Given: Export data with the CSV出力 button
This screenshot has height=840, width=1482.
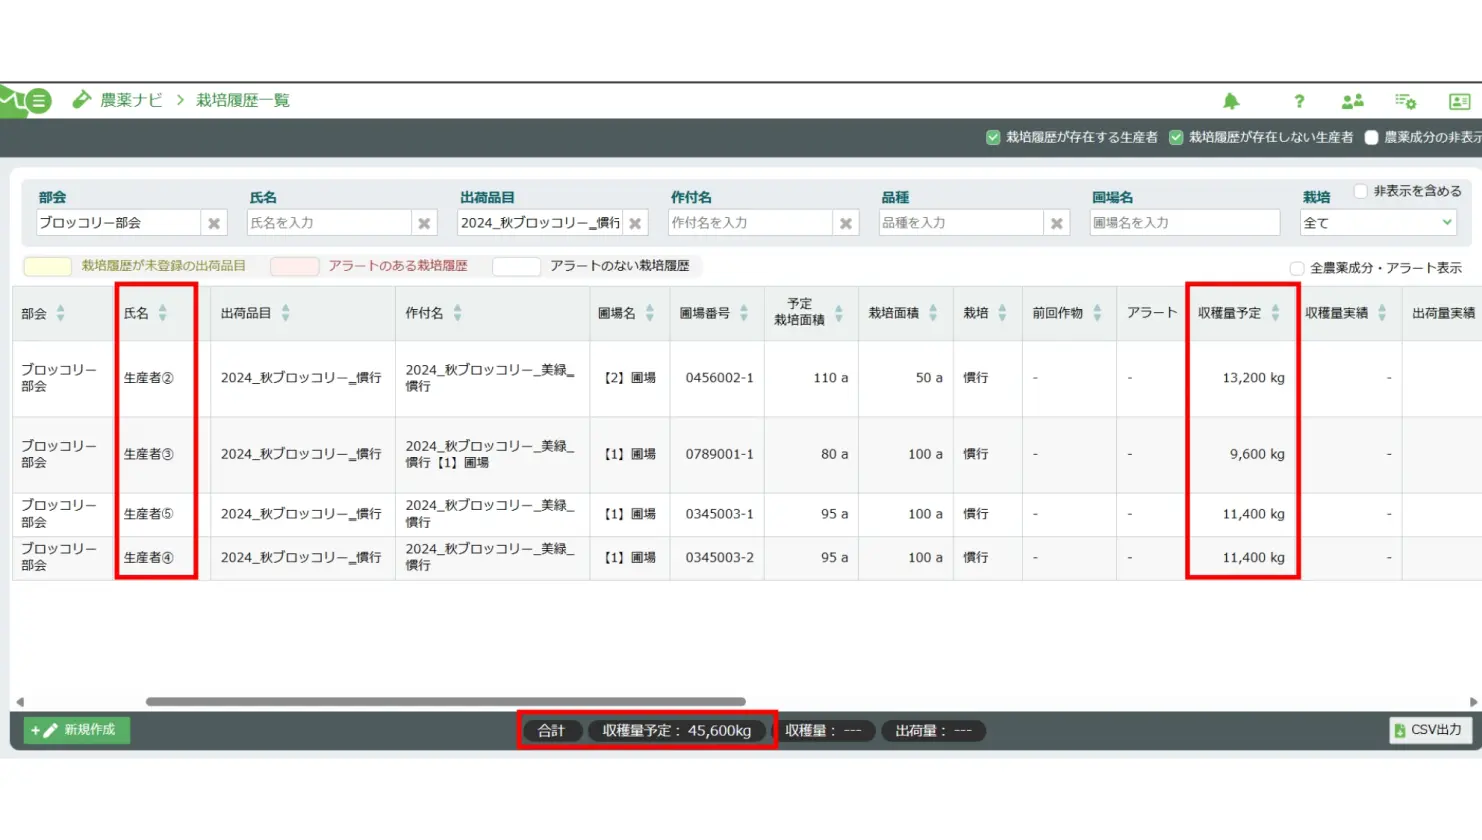Looking at the screenshot, I should click(x=1430, y=730).
